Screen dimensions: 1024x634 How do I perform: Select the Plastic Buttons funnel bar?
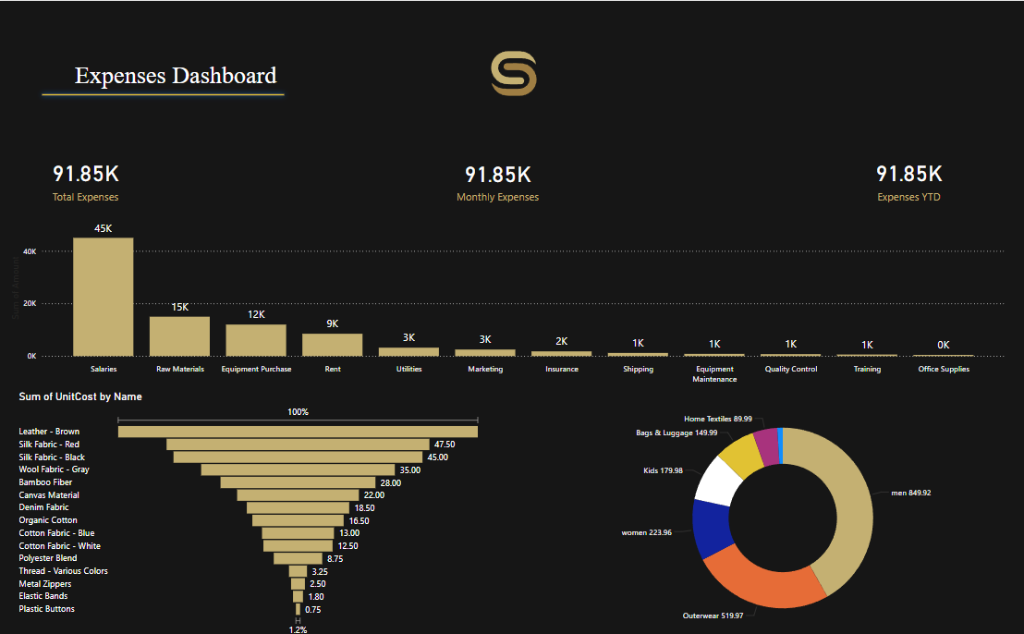point(297,608)
